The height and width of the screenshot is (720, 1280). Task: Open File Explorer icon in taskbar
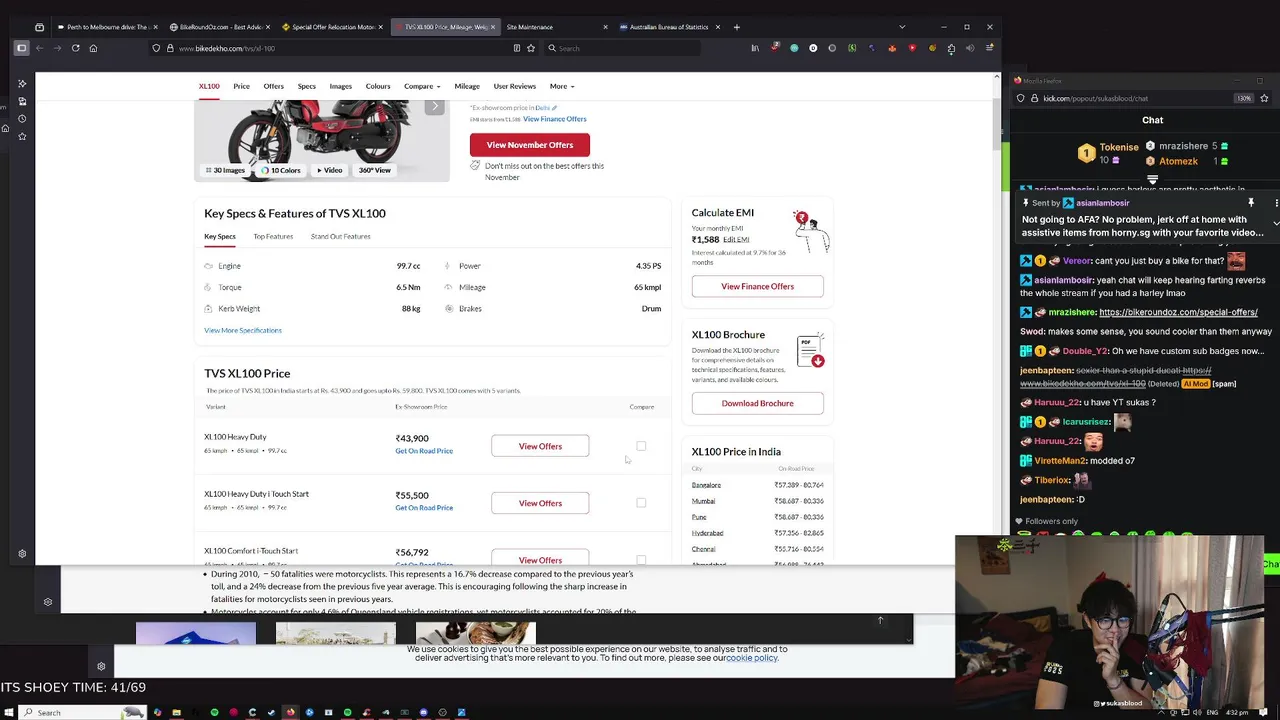(x=176, y=712)
